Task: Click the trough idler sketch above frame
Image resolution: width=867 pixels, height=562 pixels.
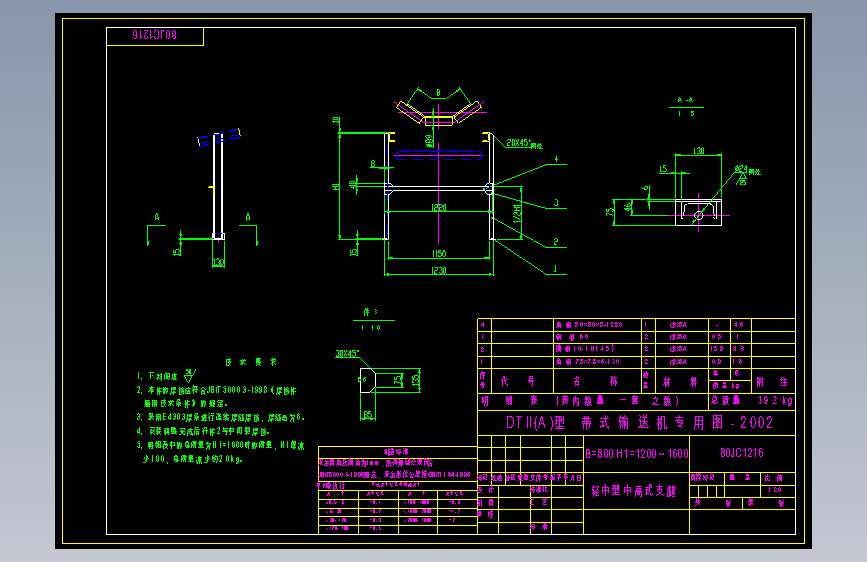Action: (438, 108)
